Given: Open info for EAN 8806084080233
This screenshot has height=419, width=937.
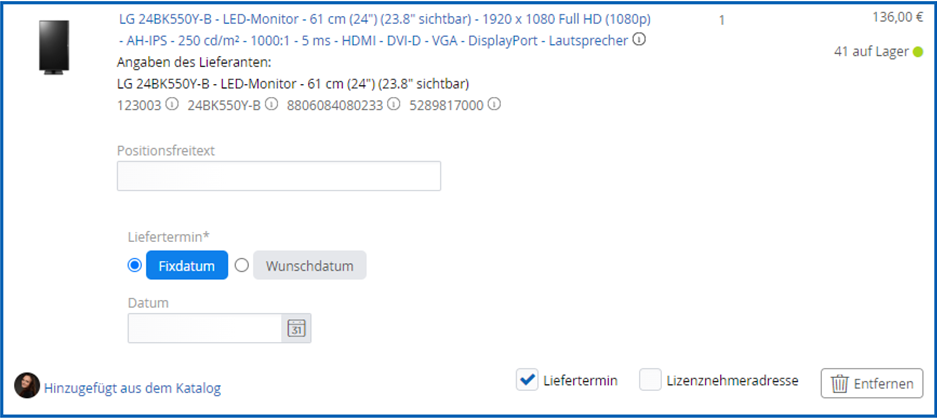Looking at the screenshot, I should (x=394, y=104).
